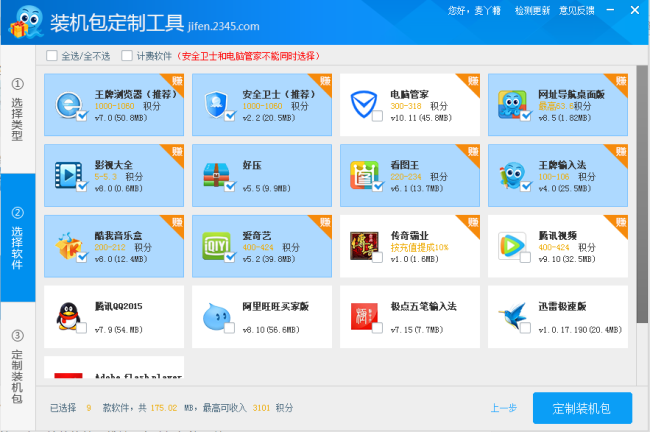The height and width of the screenshot is (432, 650).
Task: Click the orange 赚 badge on 王牌浏览器
Action: (x=175, y=82)
